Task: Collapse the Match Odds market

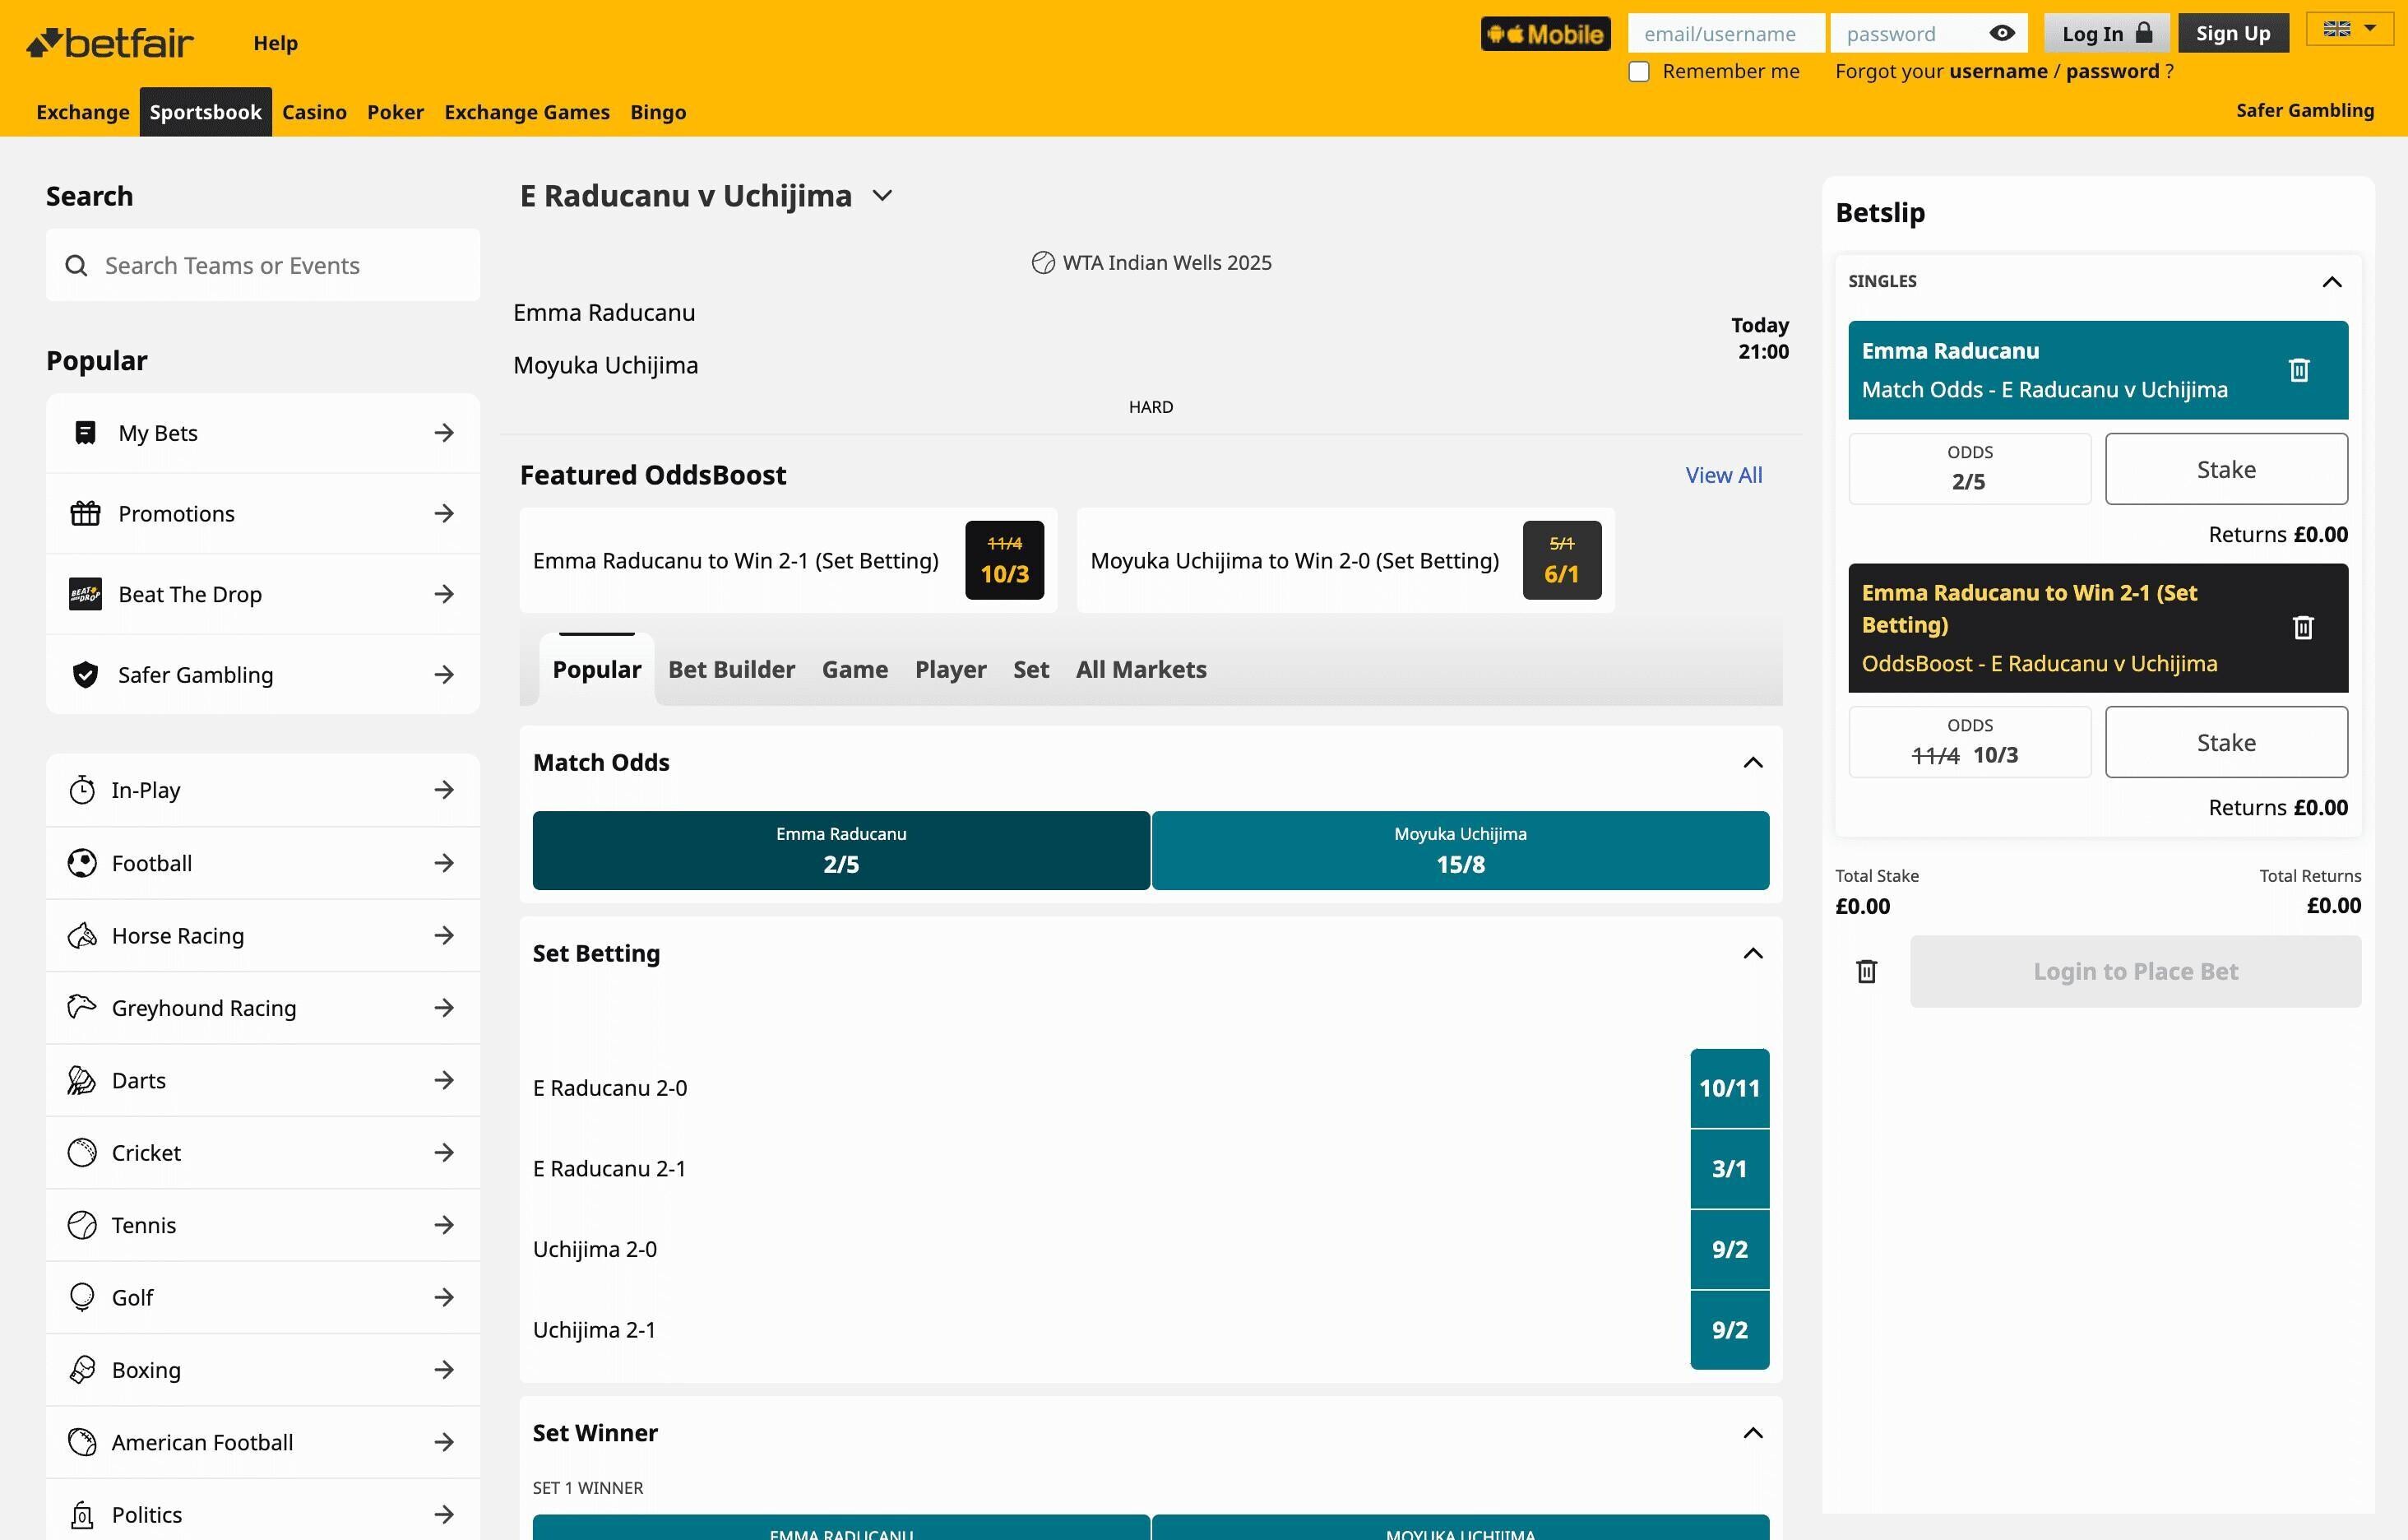Action: point(1752,763)
